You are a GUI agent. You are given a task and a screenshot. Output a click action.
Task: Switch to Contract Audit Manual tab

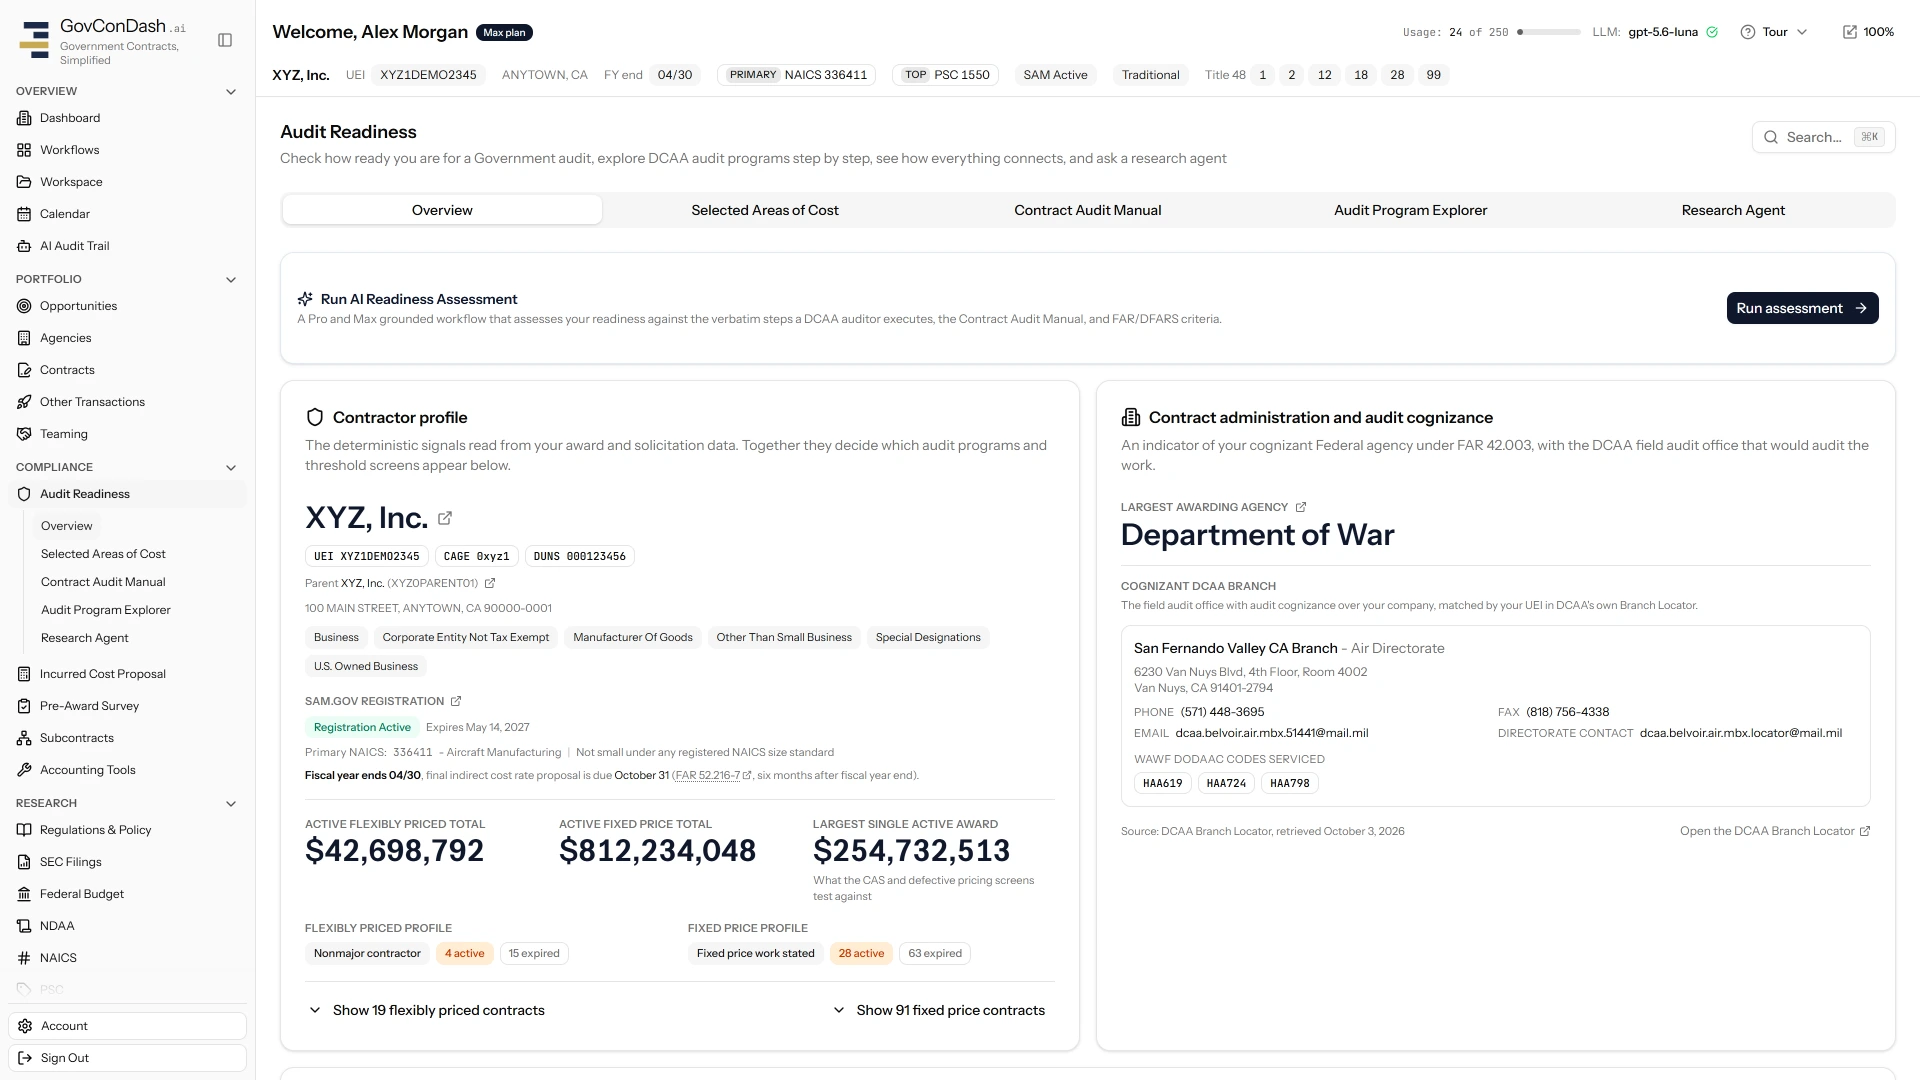1087,210
